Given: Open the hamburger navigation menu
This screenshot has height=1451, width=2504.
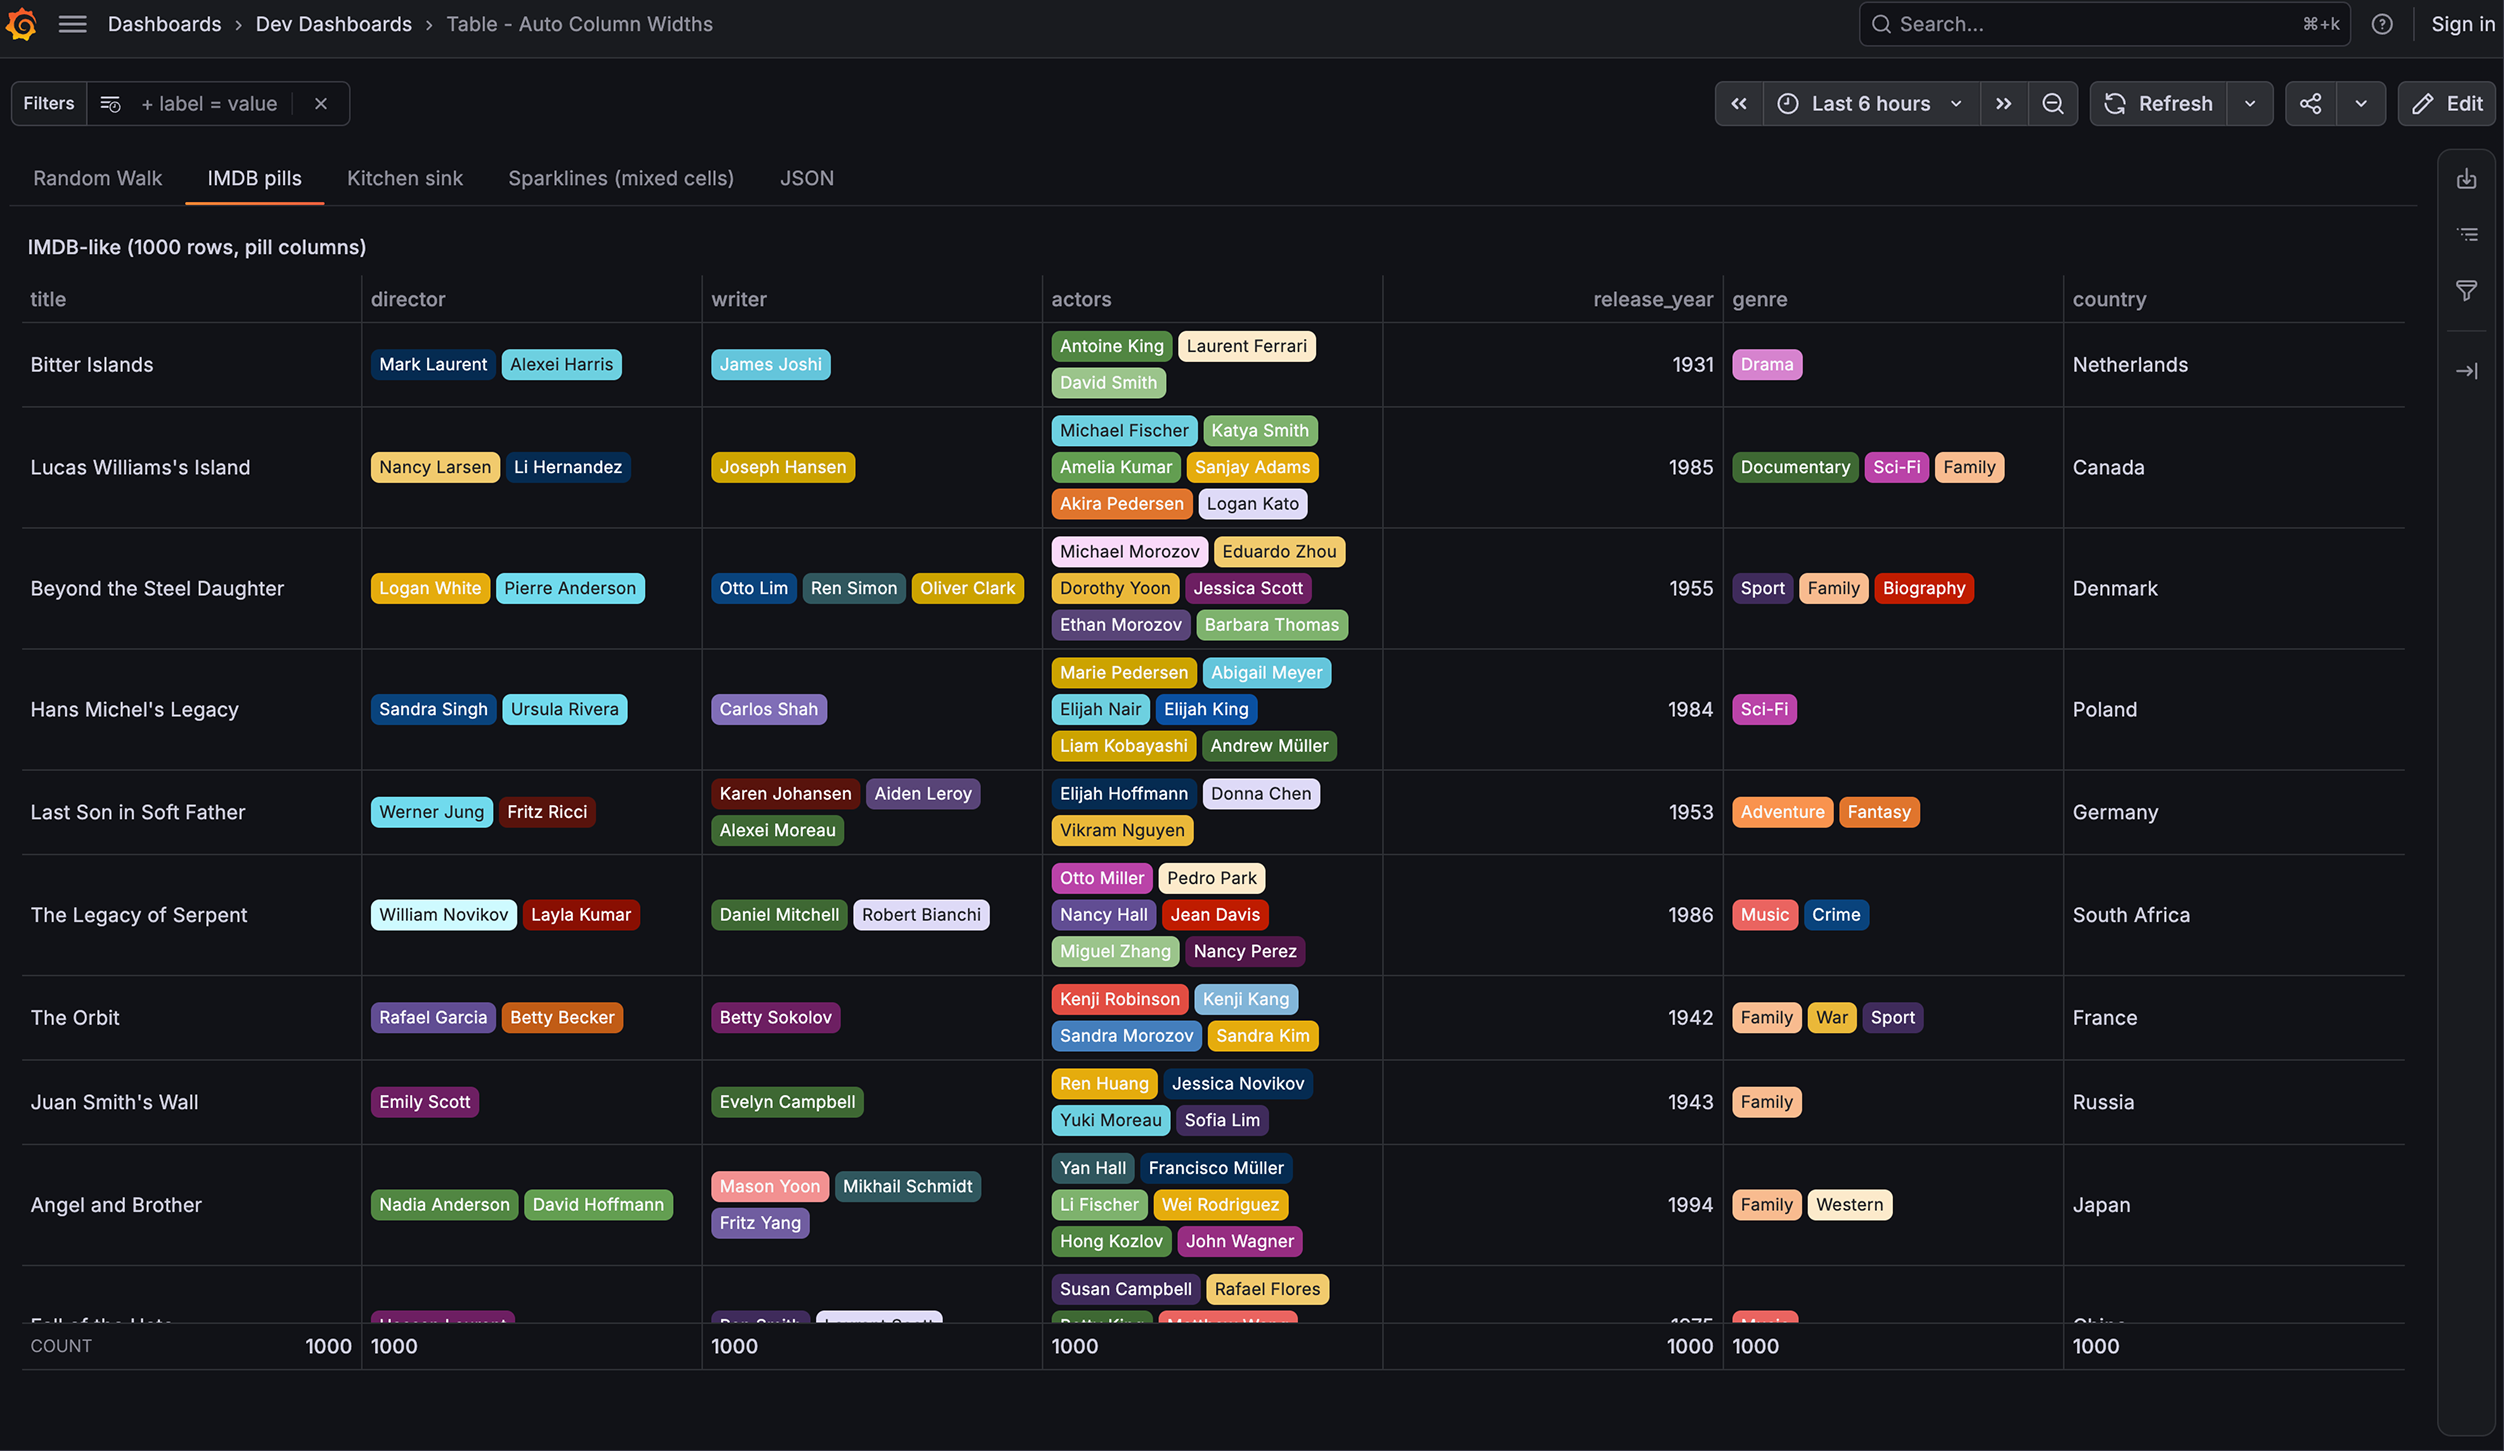Looking at the screenshot, I should click(72, 24).
